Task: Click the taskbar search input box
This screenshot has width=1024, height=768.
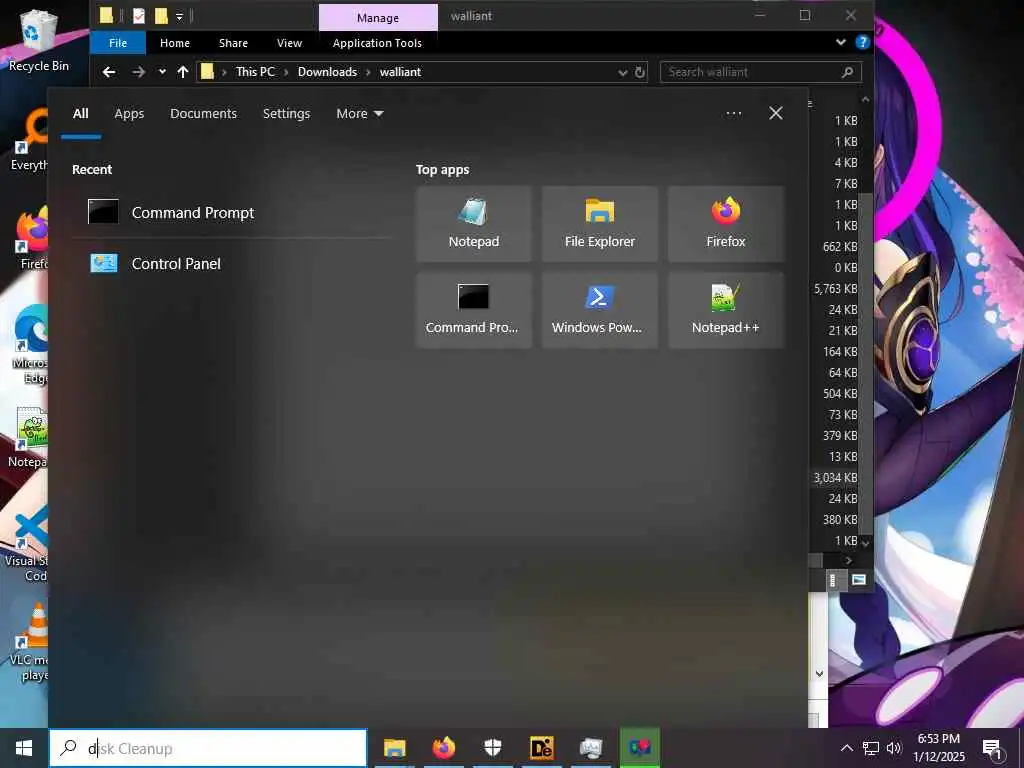Action: 208,748
